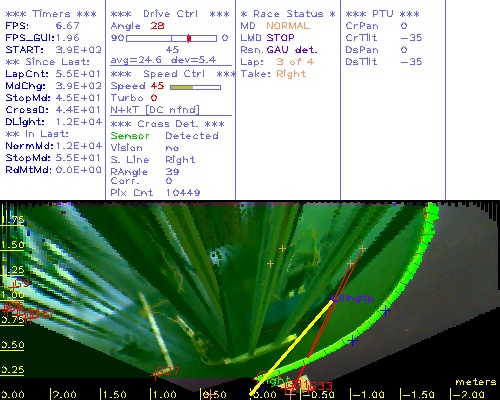500x400 pixels.
Task: Select the Rsn. GAU det. reason line
Action: (x=279, y=50)
